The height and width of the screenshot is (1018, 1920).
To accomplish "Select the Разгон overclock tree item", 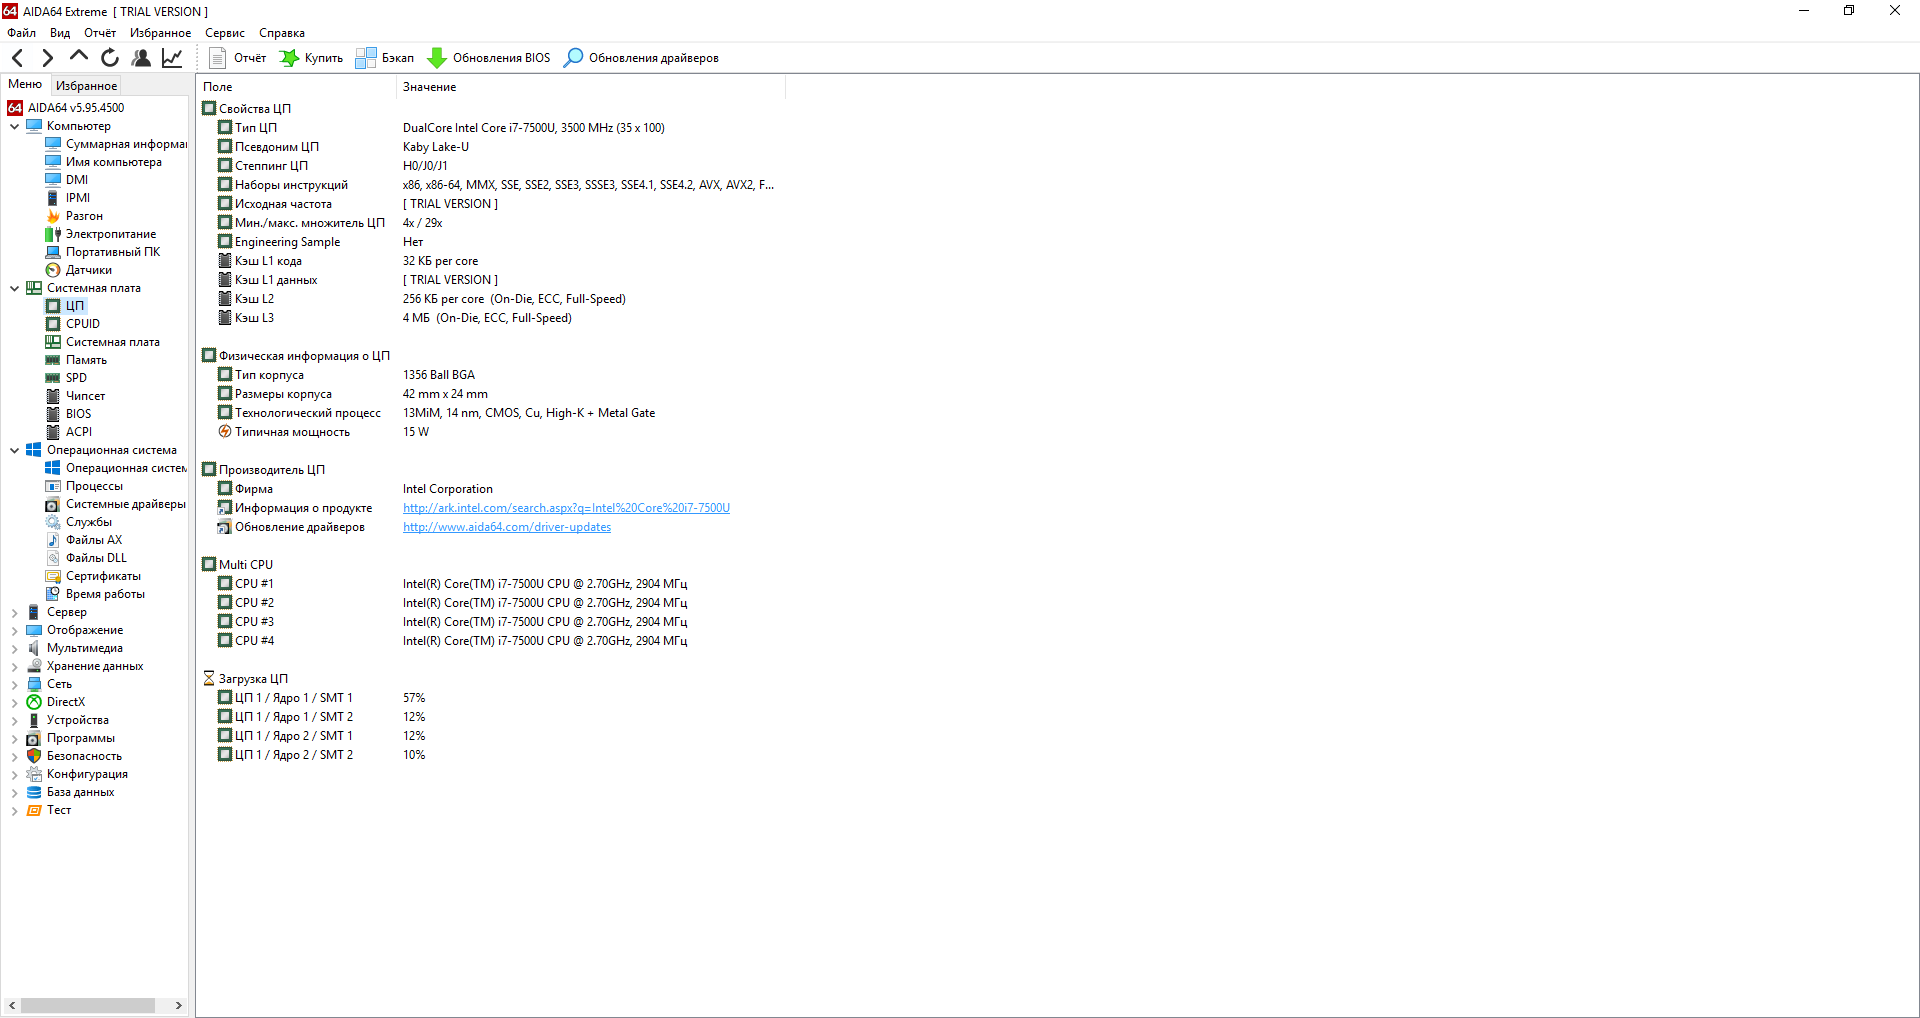I will (74, 216).
